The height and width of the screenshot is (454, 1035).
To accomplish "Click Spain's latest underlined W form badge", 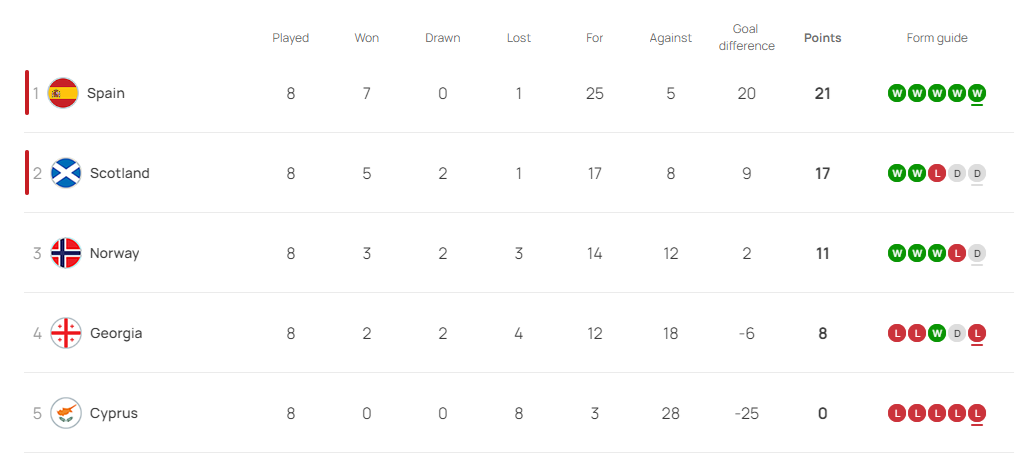I will 978,93.
